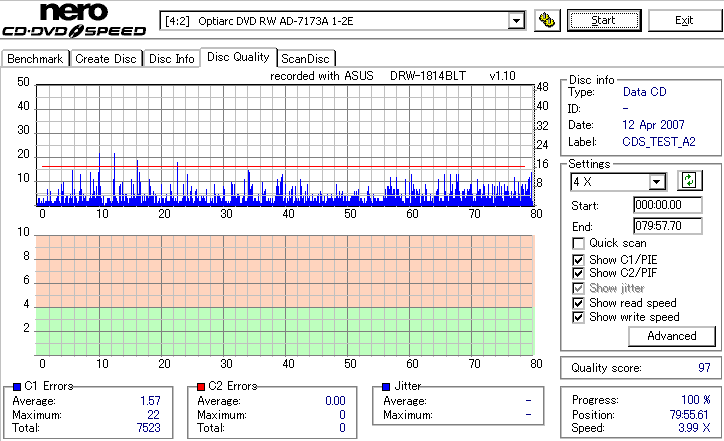Image resolution: width=724 pixels, height=441 pixels.
Task: Click the Position value 79:55.61
Action: [689, 414]
